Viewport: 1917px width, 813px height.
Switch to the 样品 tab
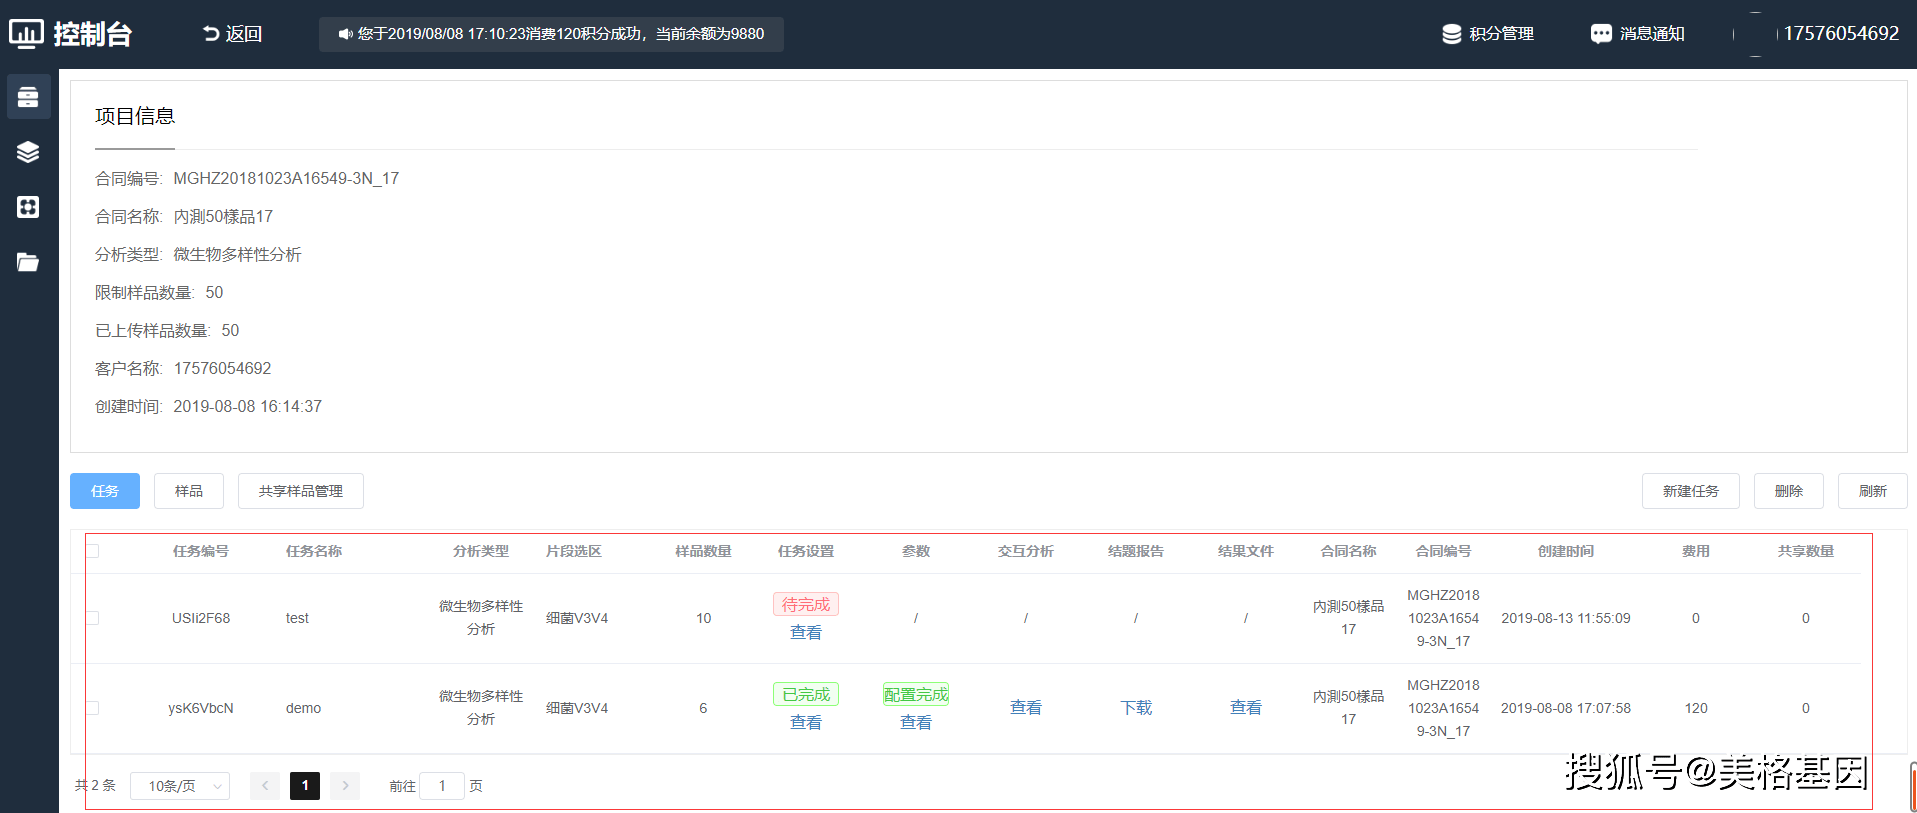188,491
